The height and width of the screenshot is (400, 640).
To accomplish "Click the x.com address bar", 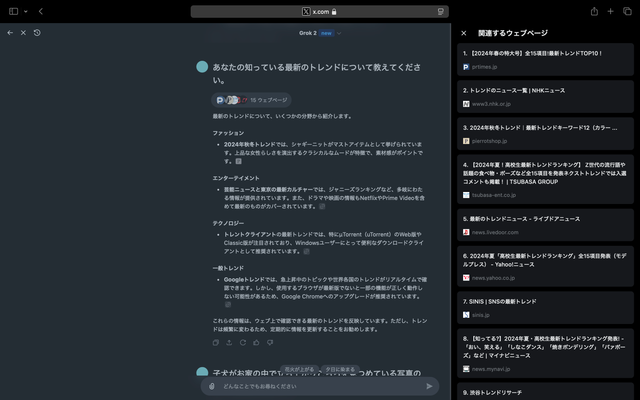I will [320, 11].
